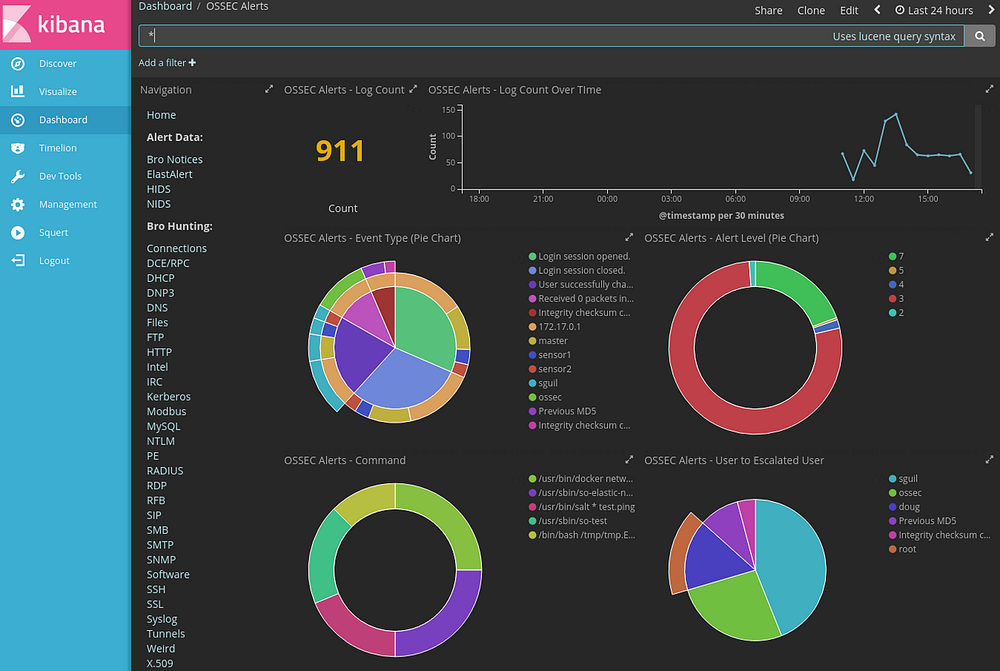This screenshot has width=1000, height=671.
Task: Open the HIDS link
Action: click(158, 189)
